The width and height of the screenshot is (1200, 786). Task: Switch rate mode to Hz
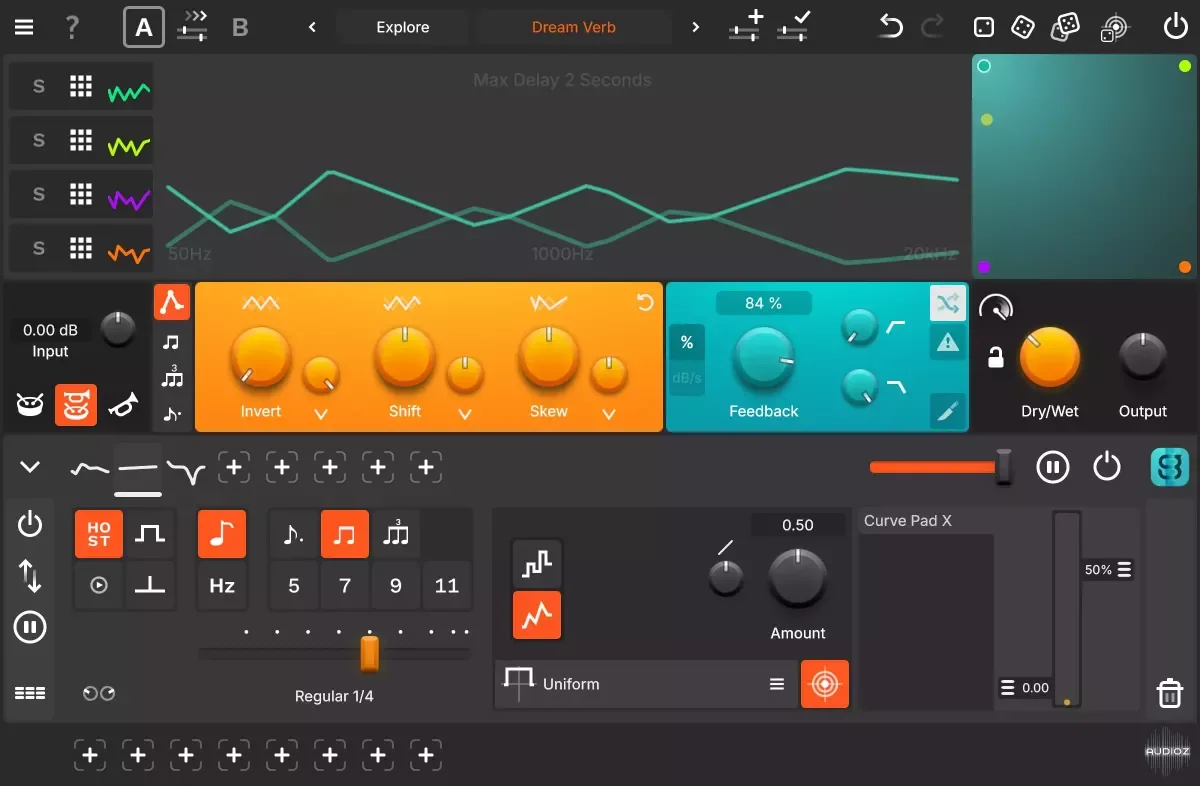click(222, 585)
